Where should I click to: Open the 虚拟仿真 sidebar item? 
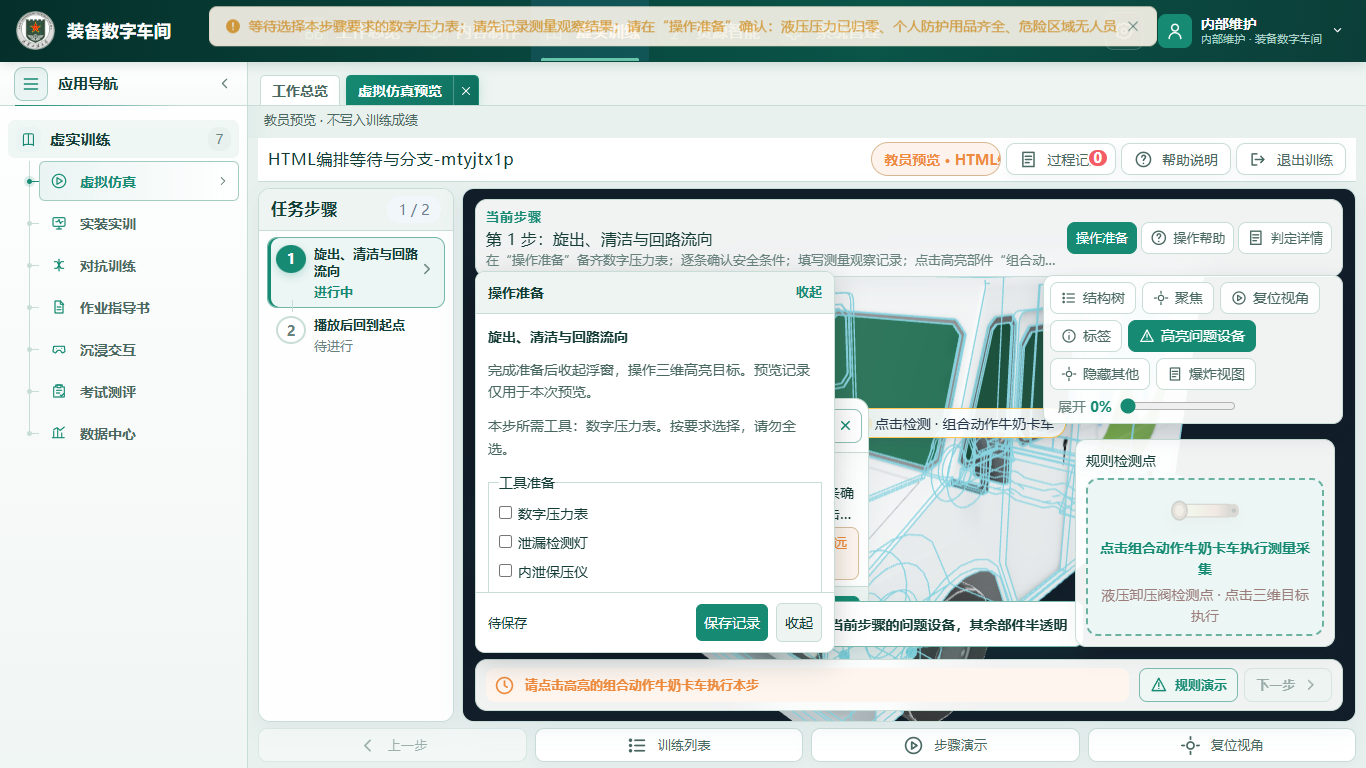coord(139,181)
